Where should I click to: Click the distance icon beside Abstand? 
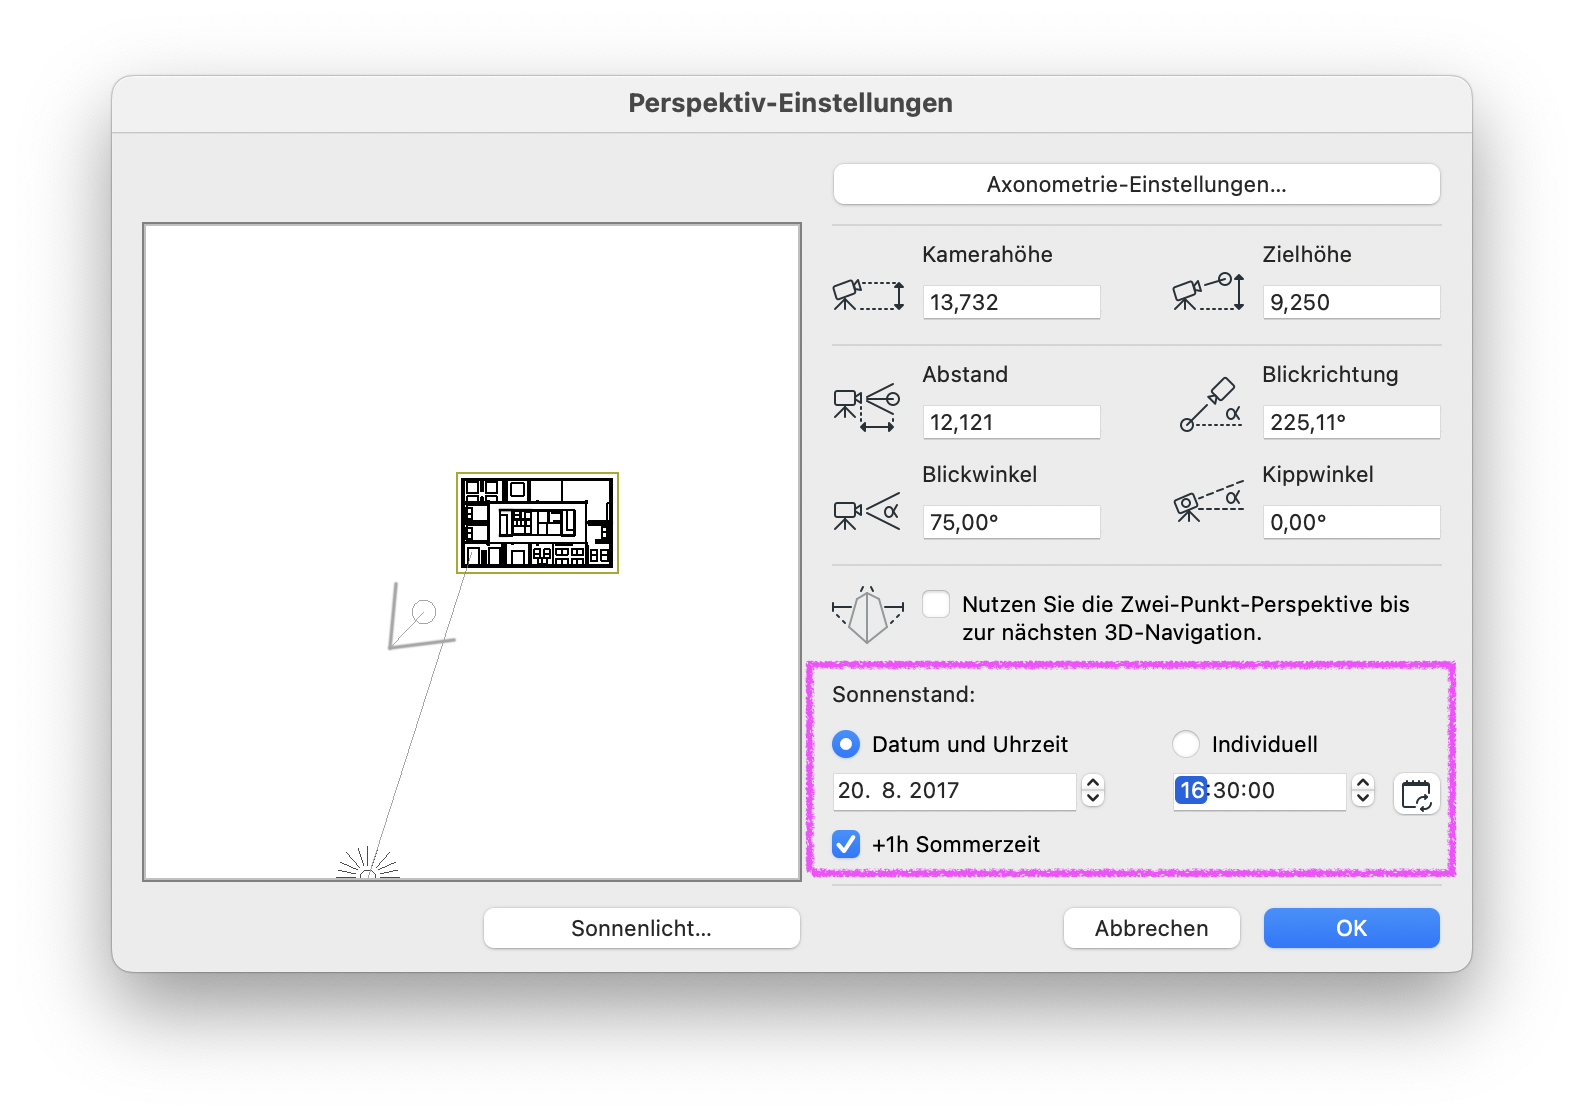[867, 407]
